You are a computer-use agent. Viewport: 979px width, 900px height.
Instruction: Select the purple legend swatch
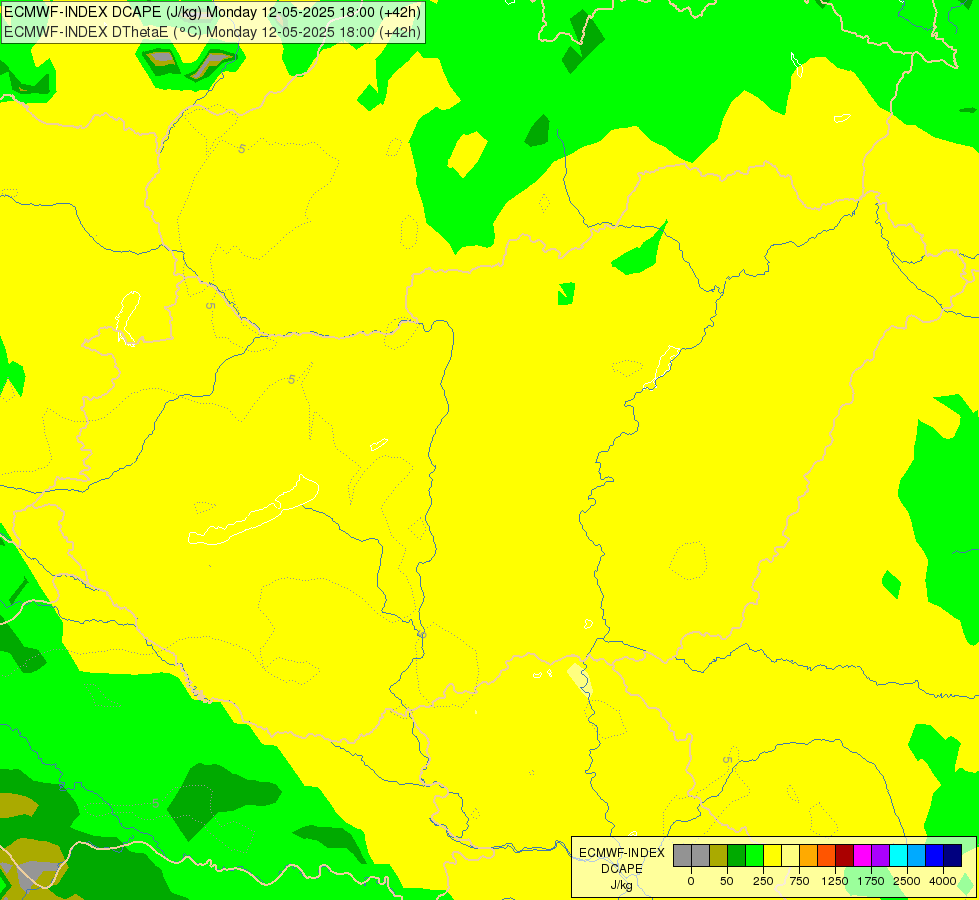(881, 856)
